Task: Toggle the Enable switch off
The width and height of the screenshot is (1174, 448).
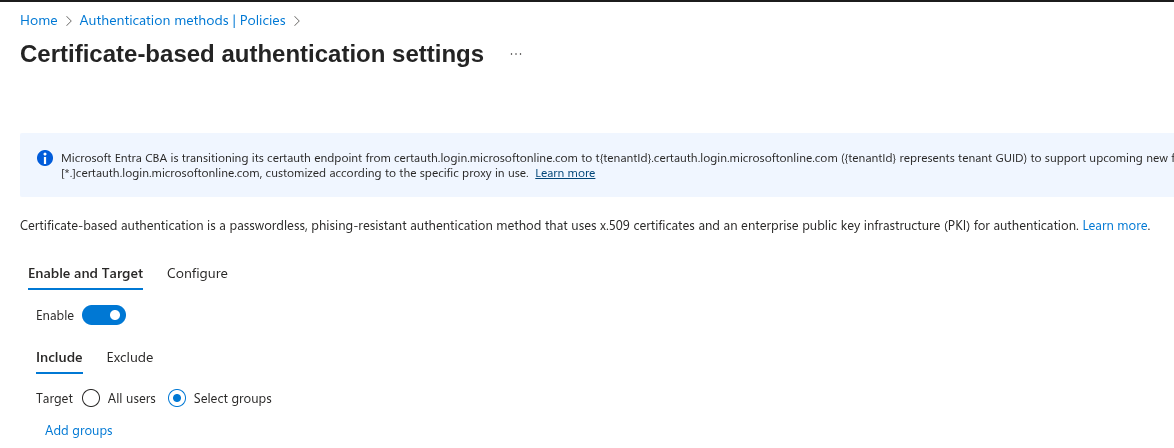Action: tap(104, 315)
